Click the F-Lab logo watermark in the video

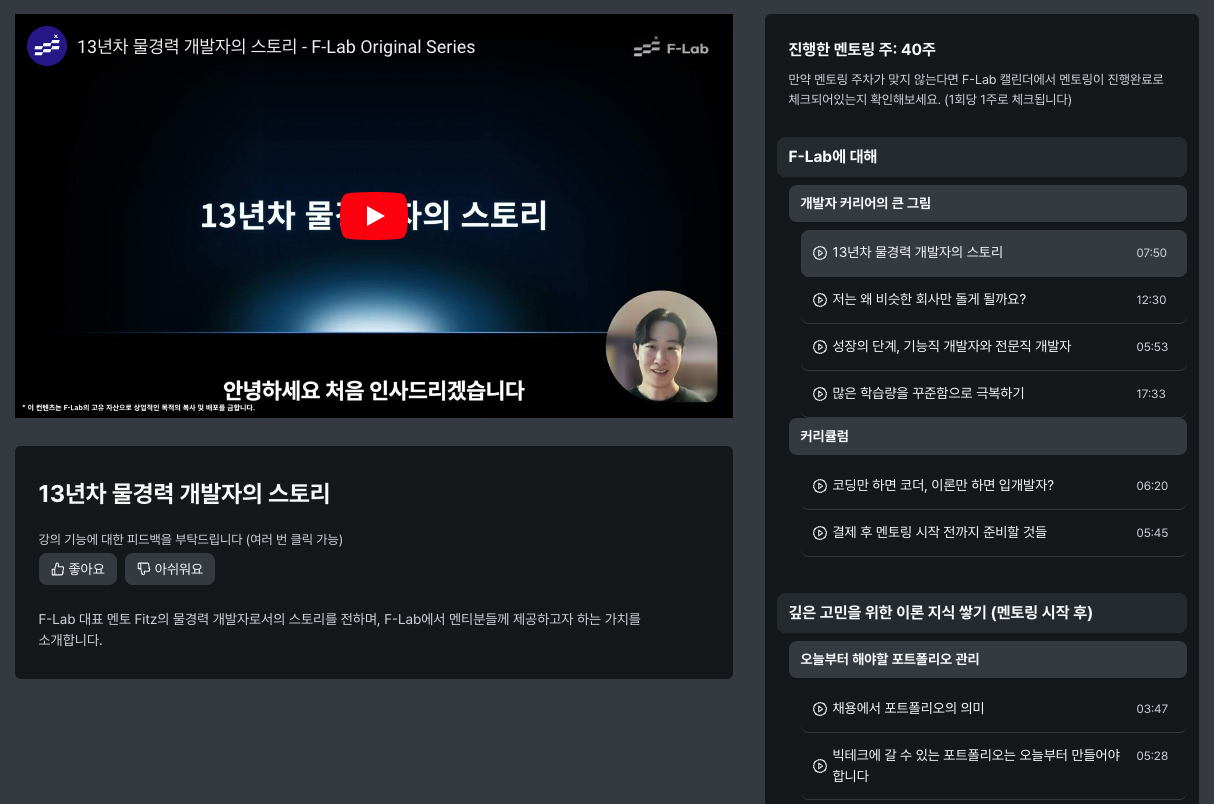(x=670, y=47)
